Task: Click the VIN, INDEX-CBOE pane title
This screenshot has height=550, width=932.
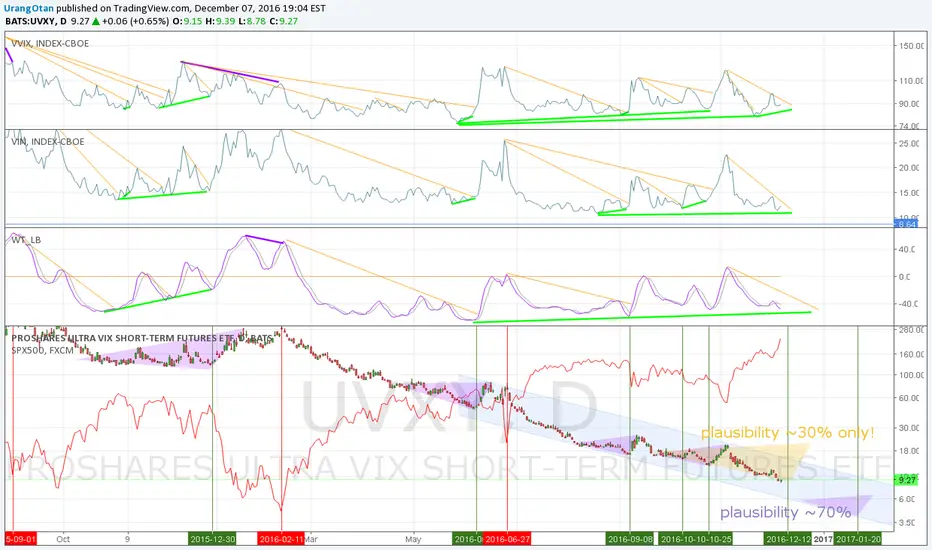Action: pos(48,142)
